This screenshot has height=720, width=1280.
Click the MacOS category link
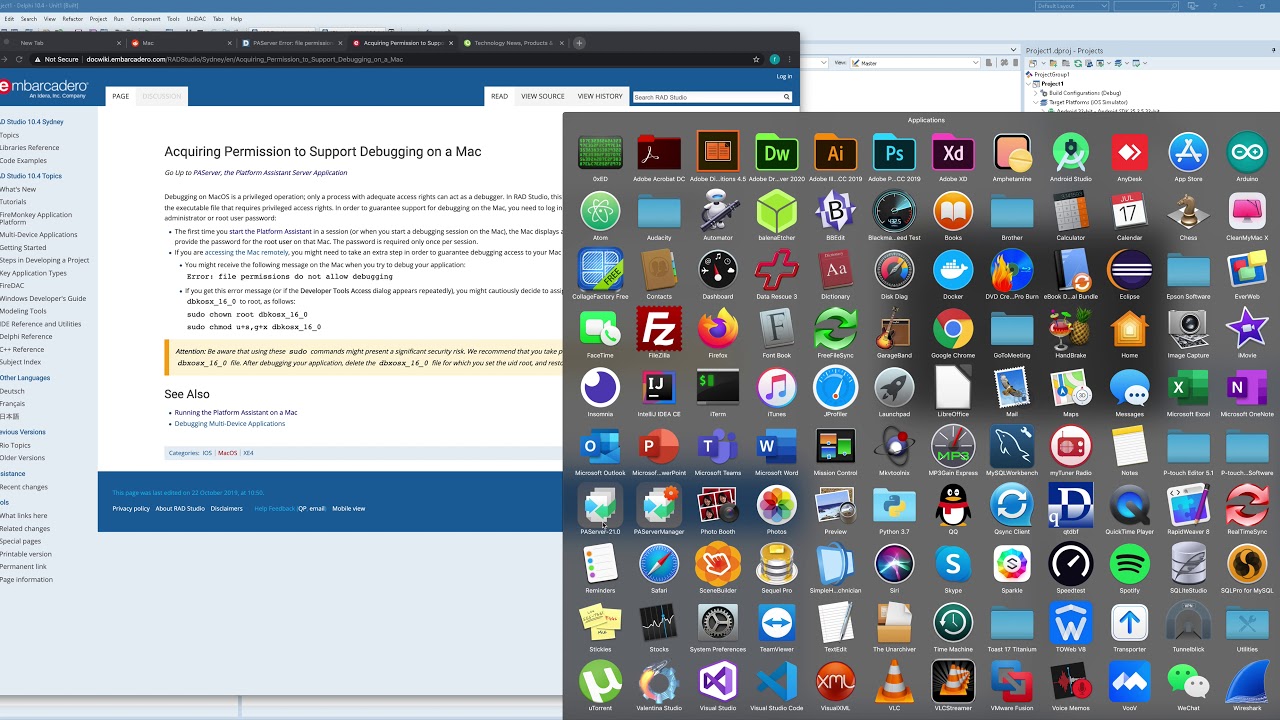click(228, 453)
